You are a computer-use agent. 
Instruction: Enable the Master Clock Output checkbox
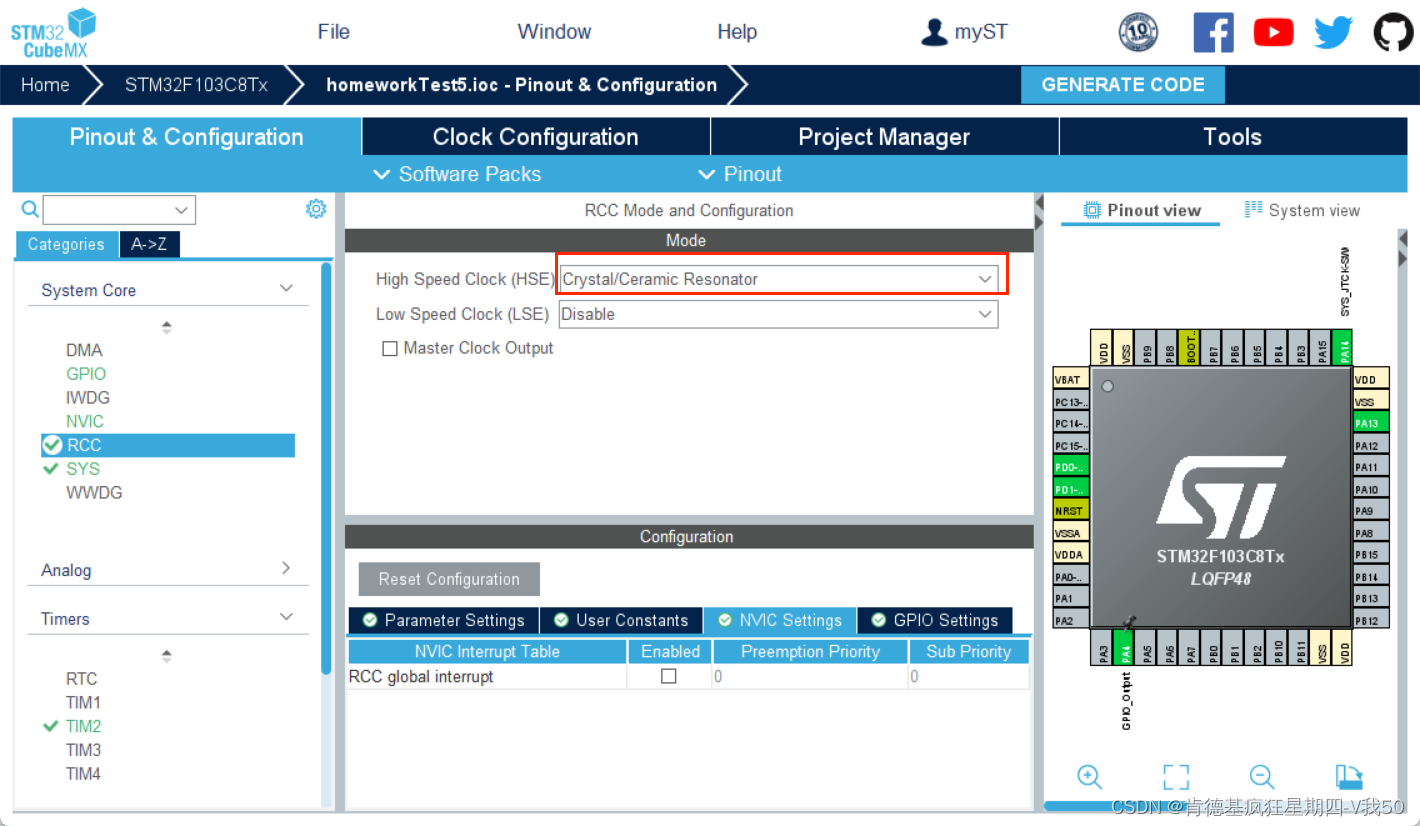point(390,349)
